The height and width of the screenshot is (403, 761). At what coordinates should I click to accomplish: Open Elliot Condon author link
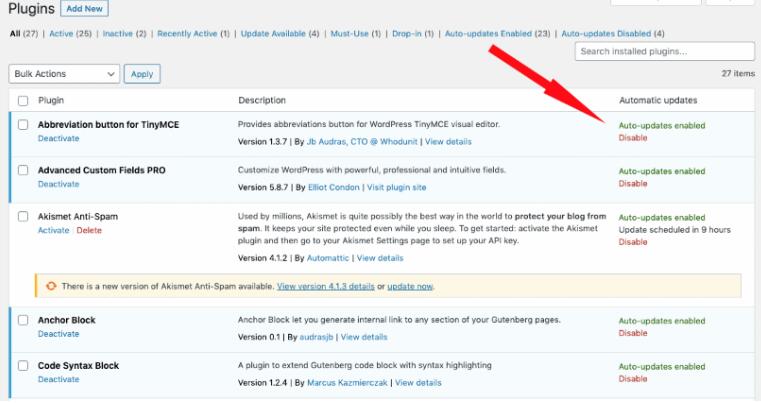(x=333, y=187)
